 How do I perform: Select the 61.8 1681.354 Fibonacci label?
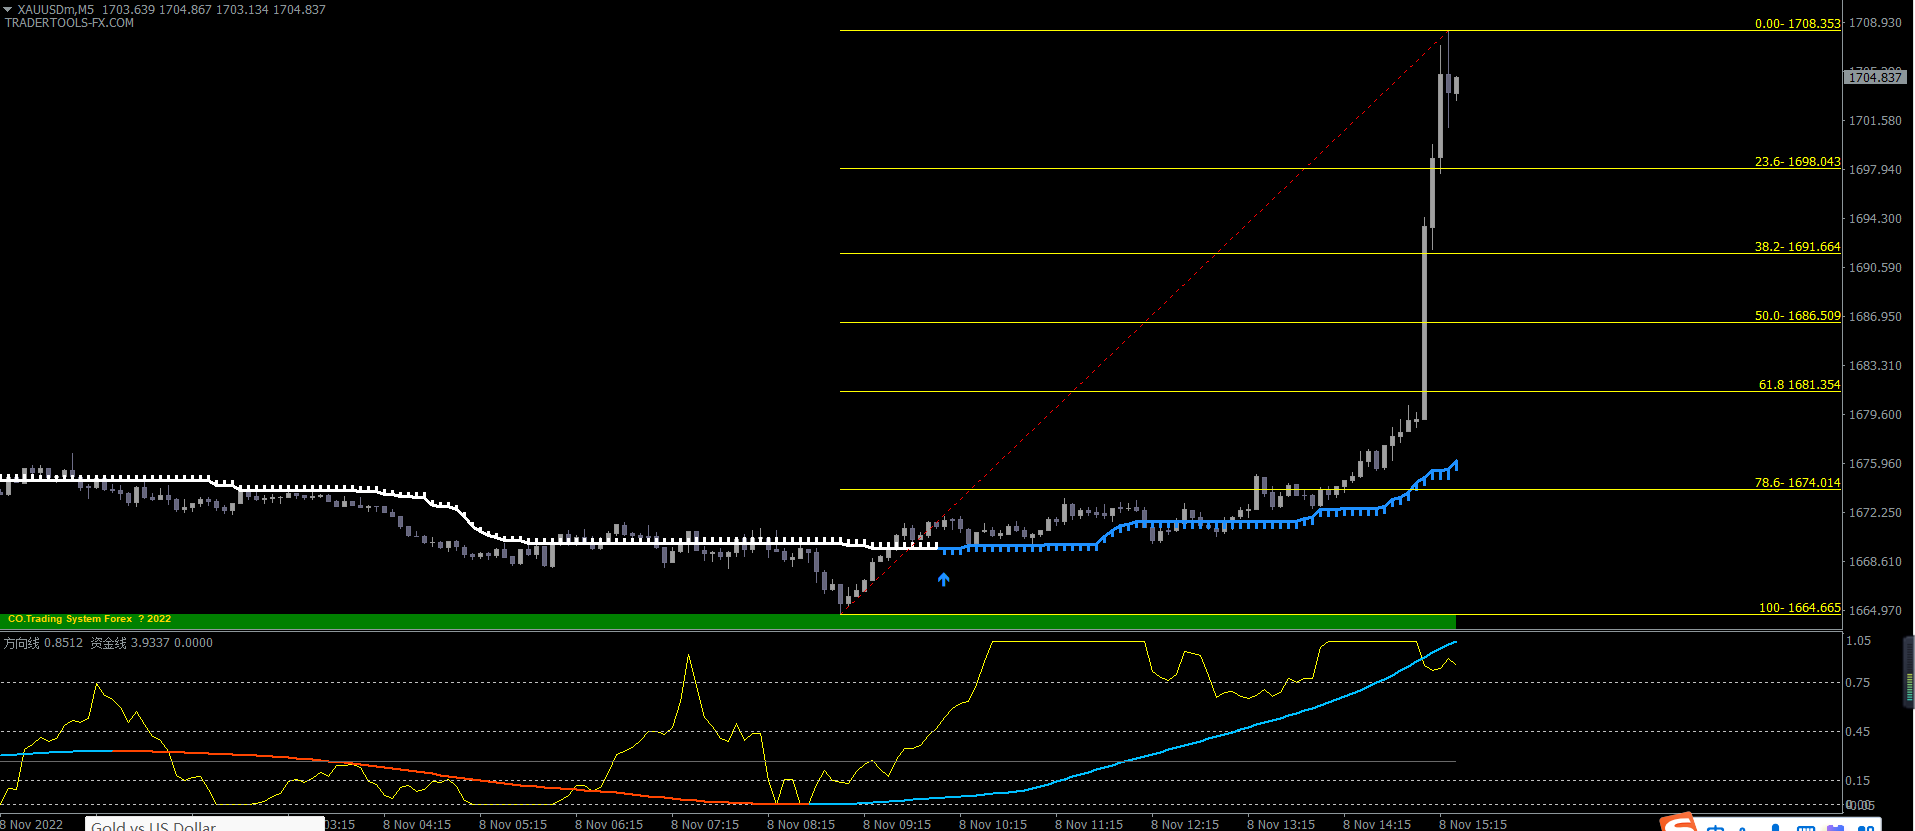click(1799, 384)
